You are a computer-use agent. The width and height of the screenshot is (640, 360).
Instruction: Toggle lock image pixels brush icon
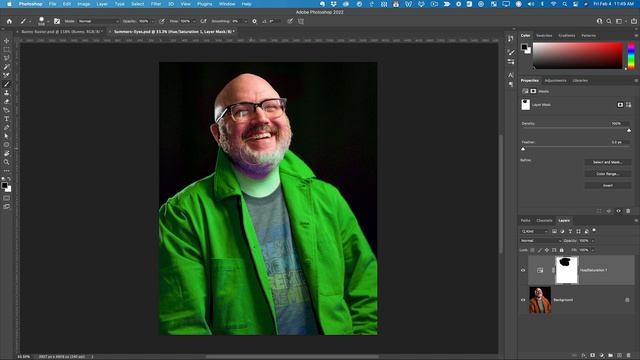[540, 250]
